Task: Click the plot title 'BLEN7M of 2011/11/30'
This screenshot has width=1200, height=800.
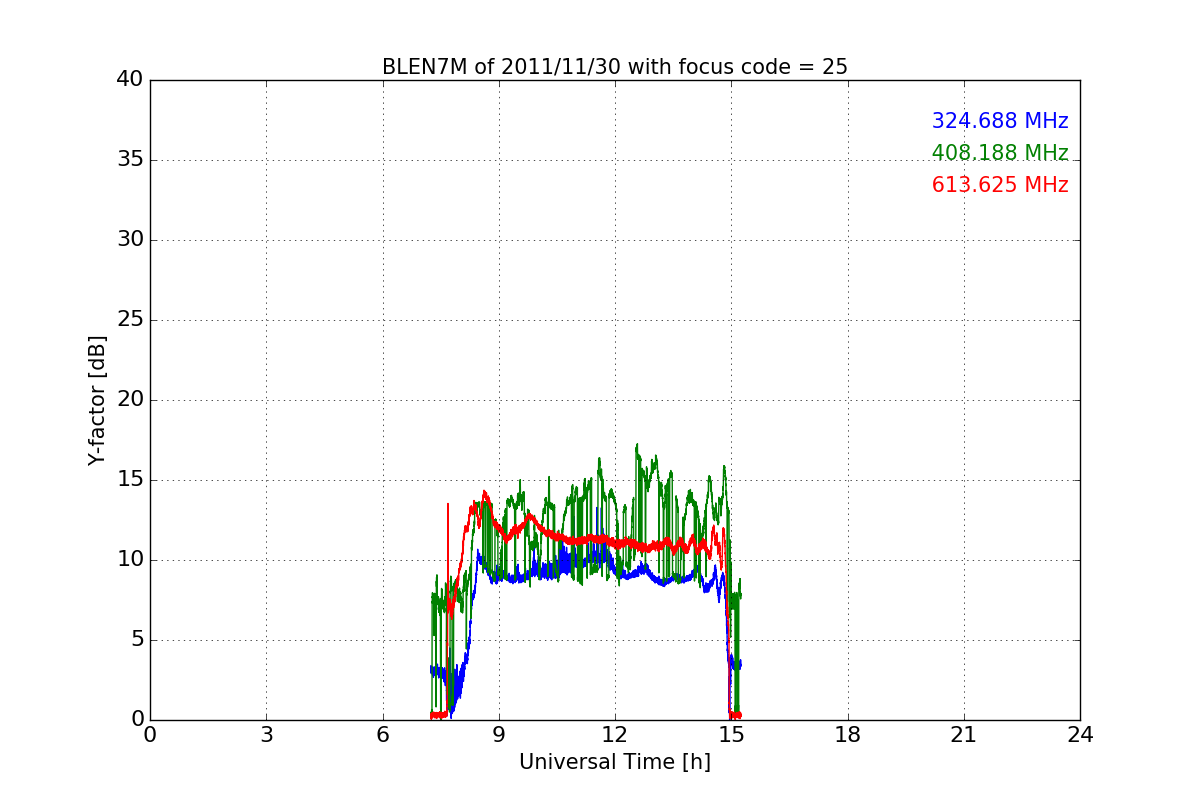Action: point(615,67)
